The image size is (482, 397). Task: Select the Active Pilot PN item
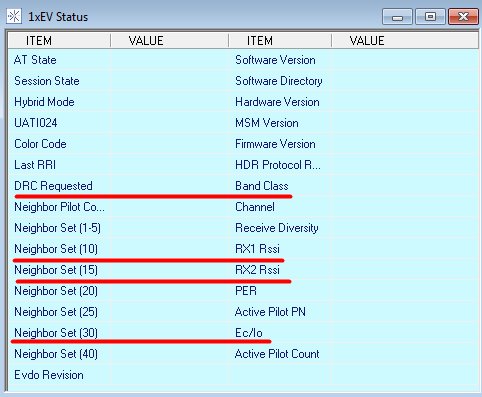coord(270,312)
